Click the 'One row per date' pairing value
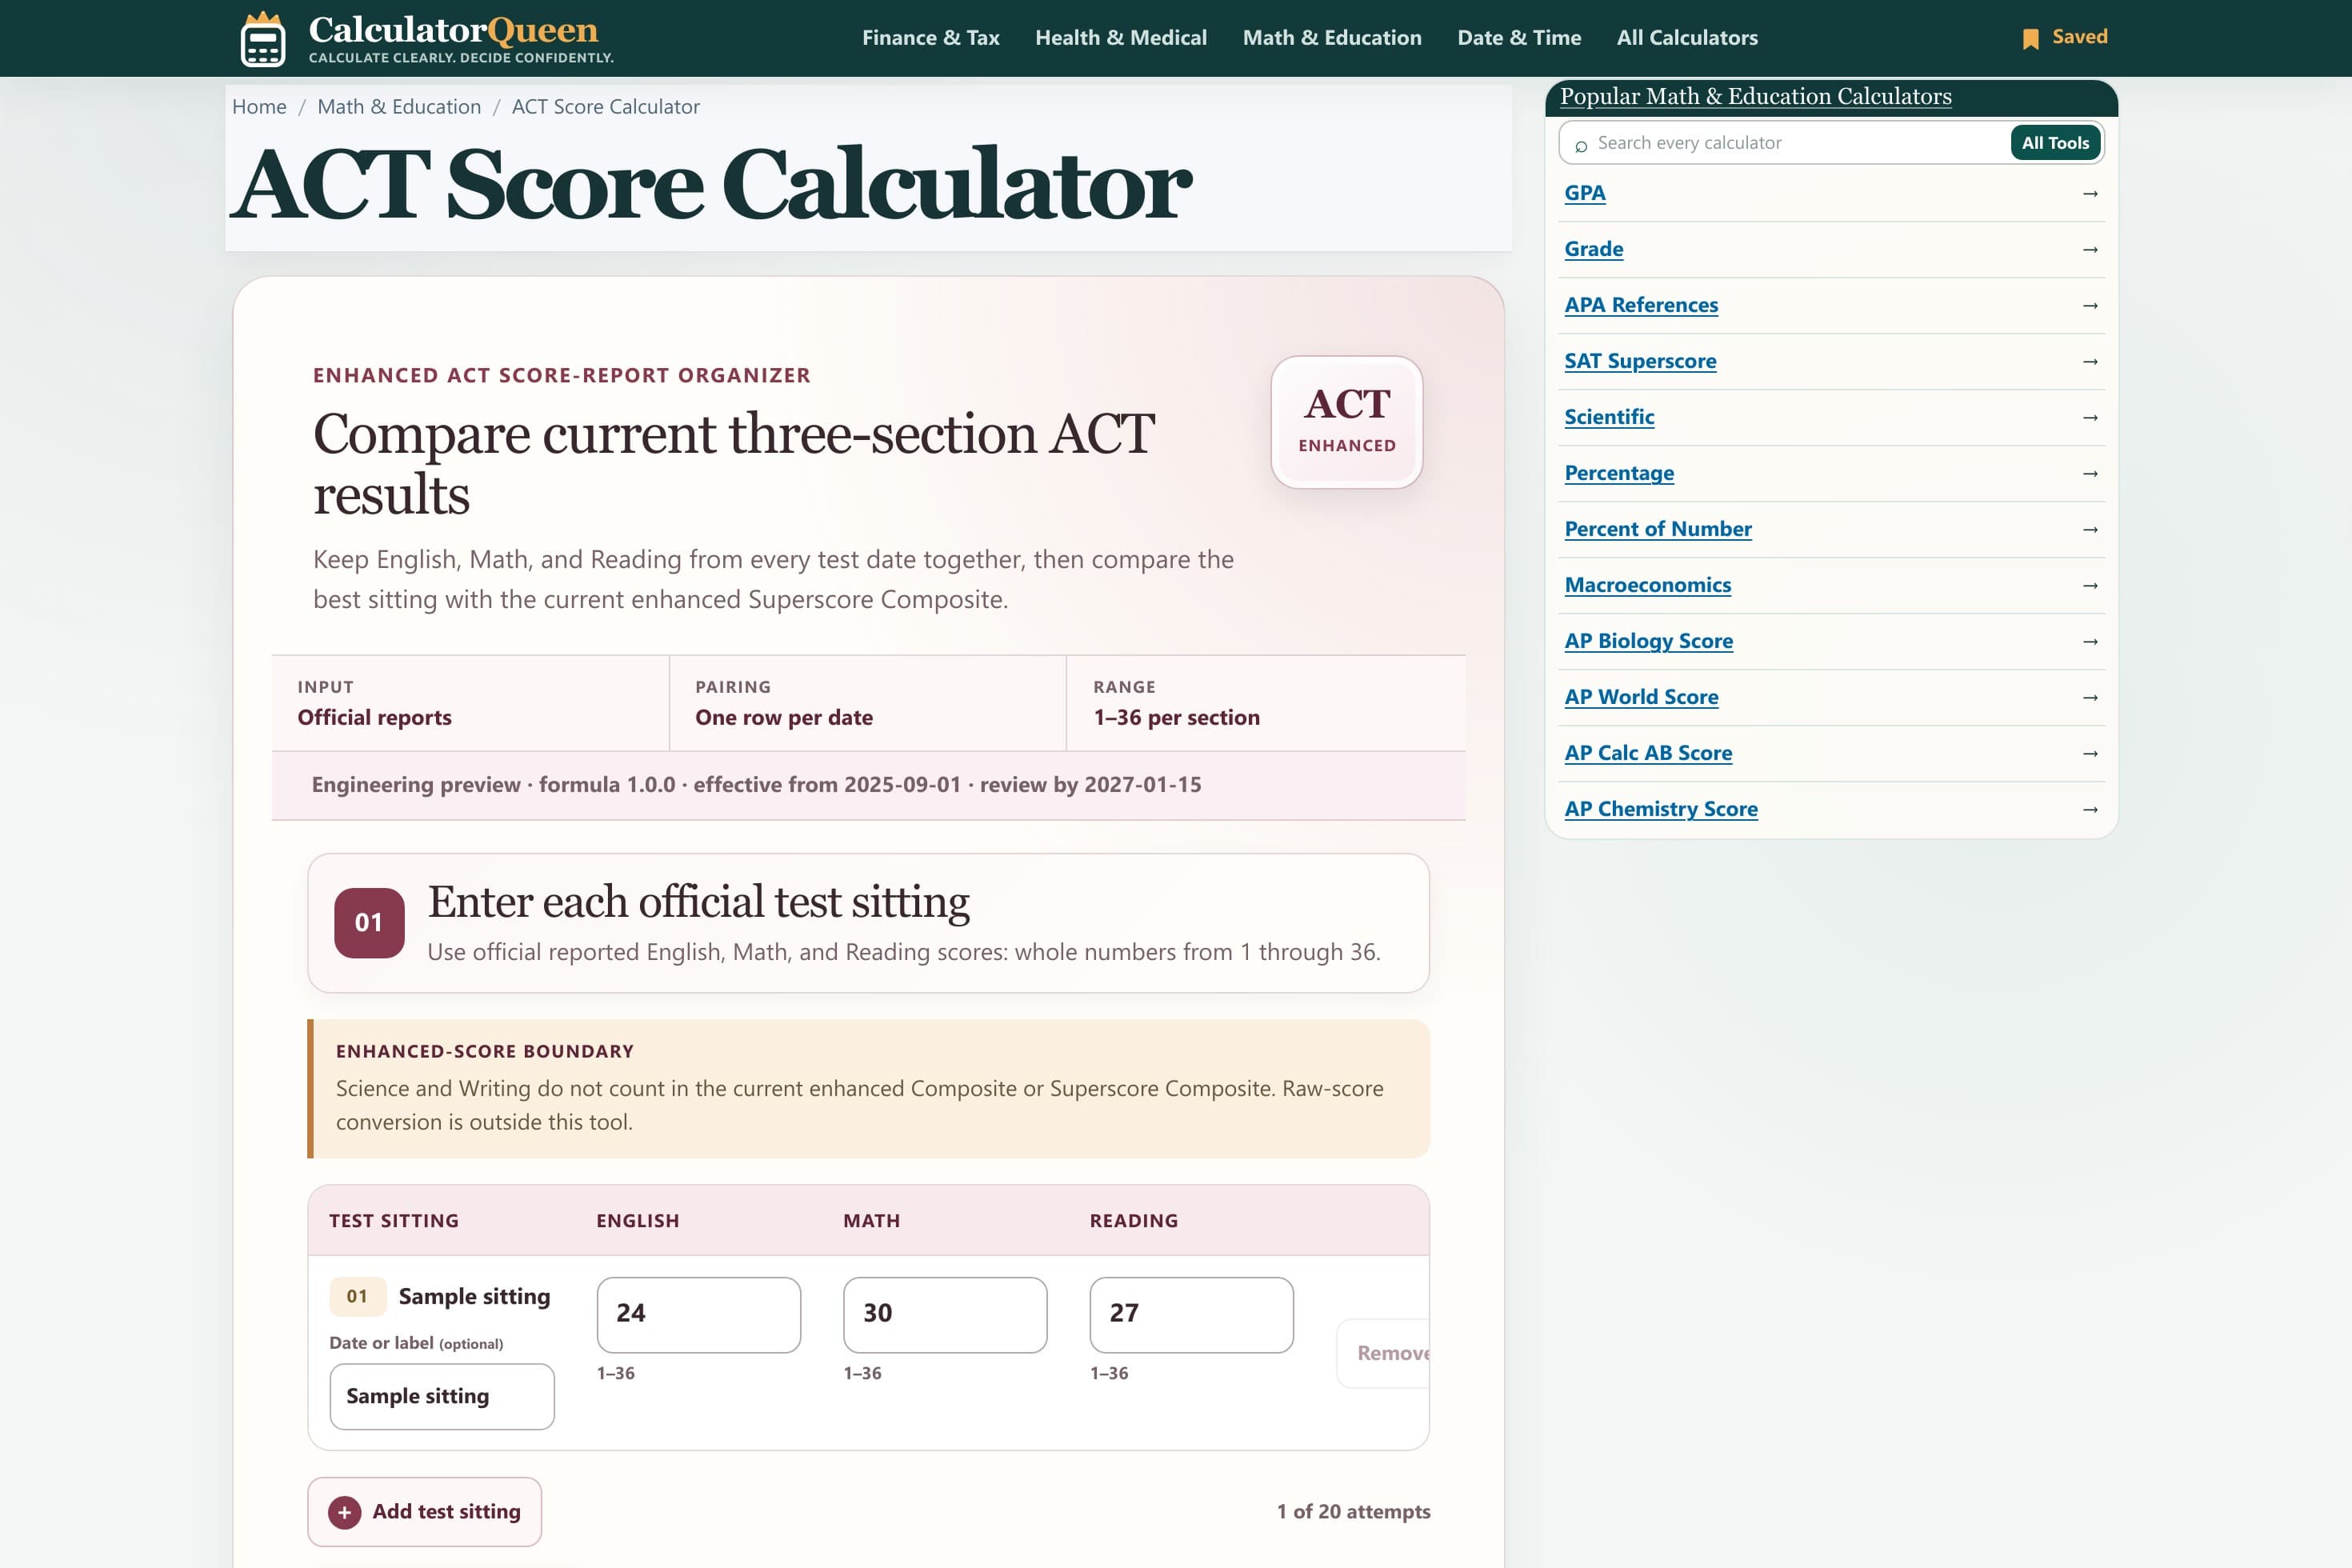This screenshot has width=2352, height=1568. point(784,718)
